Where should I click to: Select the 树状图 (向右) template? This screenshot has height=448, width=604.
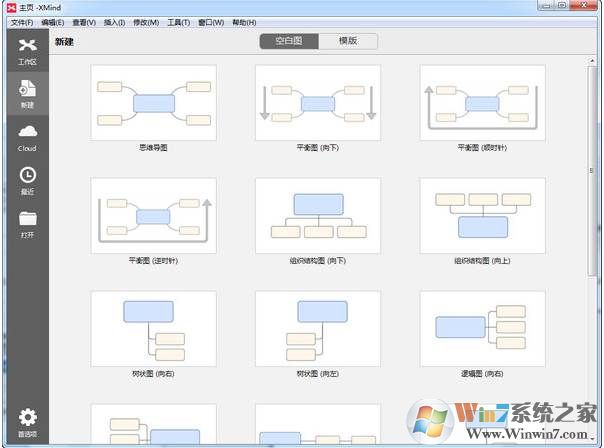click(152, 329)
